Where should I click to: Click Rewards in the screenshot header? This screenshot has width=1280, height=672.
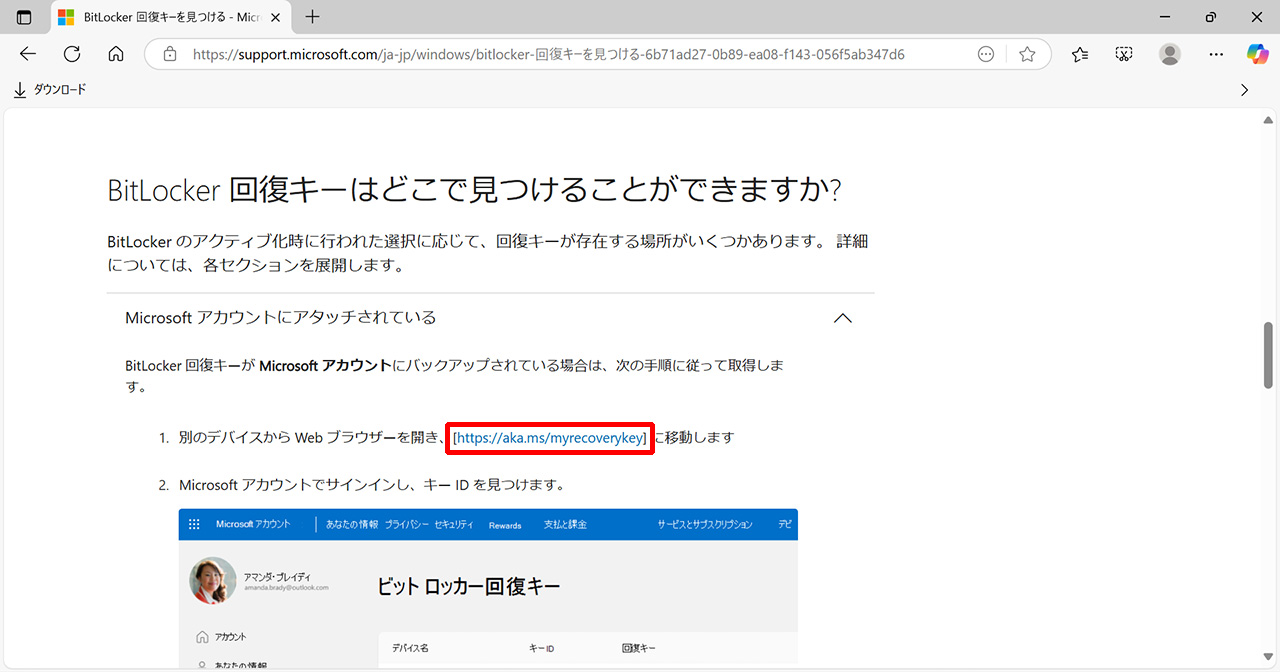[505, 525]
